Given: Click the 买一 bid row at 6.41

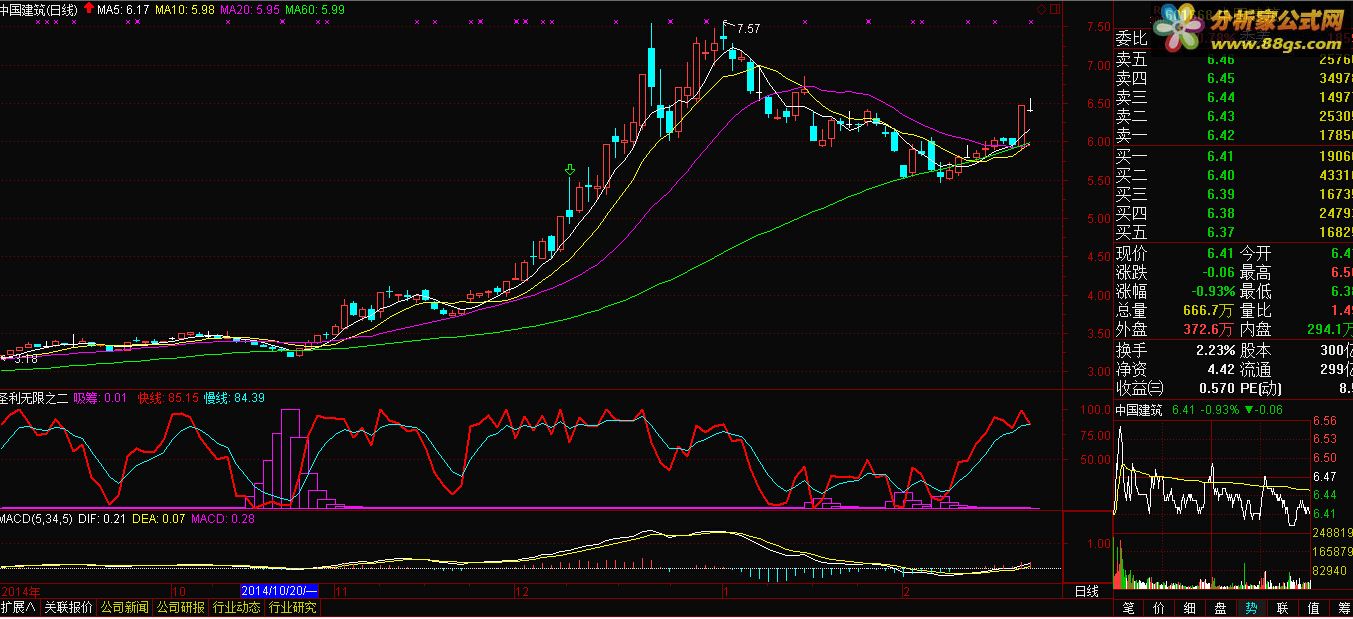Looking at the screenshot, I should tap(1233, 156).
